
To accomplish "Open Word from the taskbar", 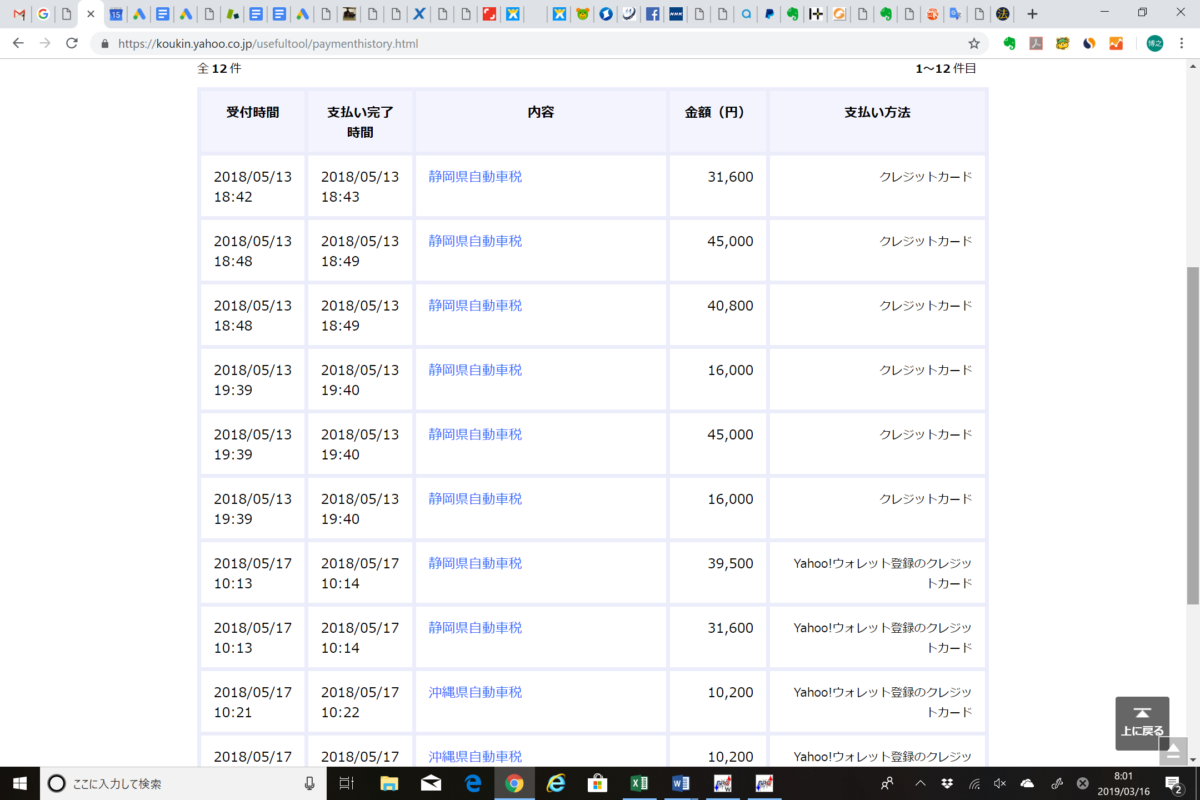I will click(x=681, y=783).
